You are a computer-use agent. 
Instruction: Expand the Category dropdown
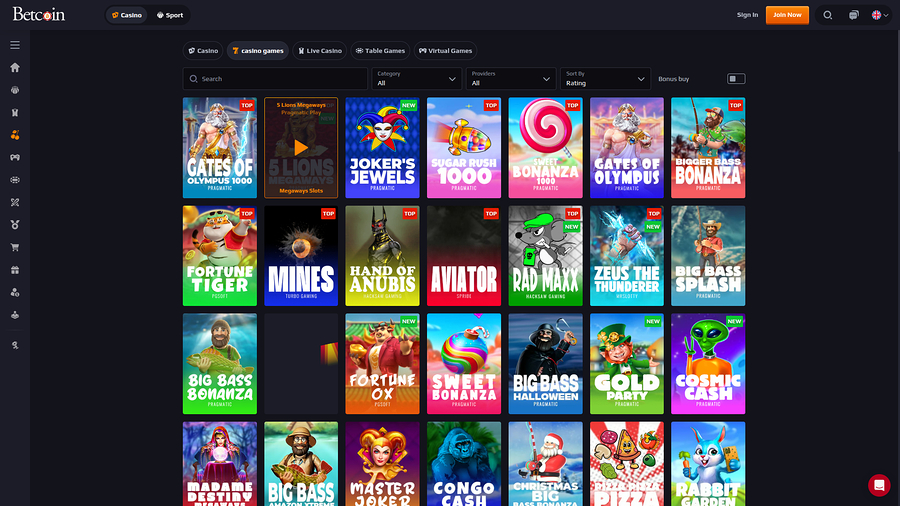point(417,79)
